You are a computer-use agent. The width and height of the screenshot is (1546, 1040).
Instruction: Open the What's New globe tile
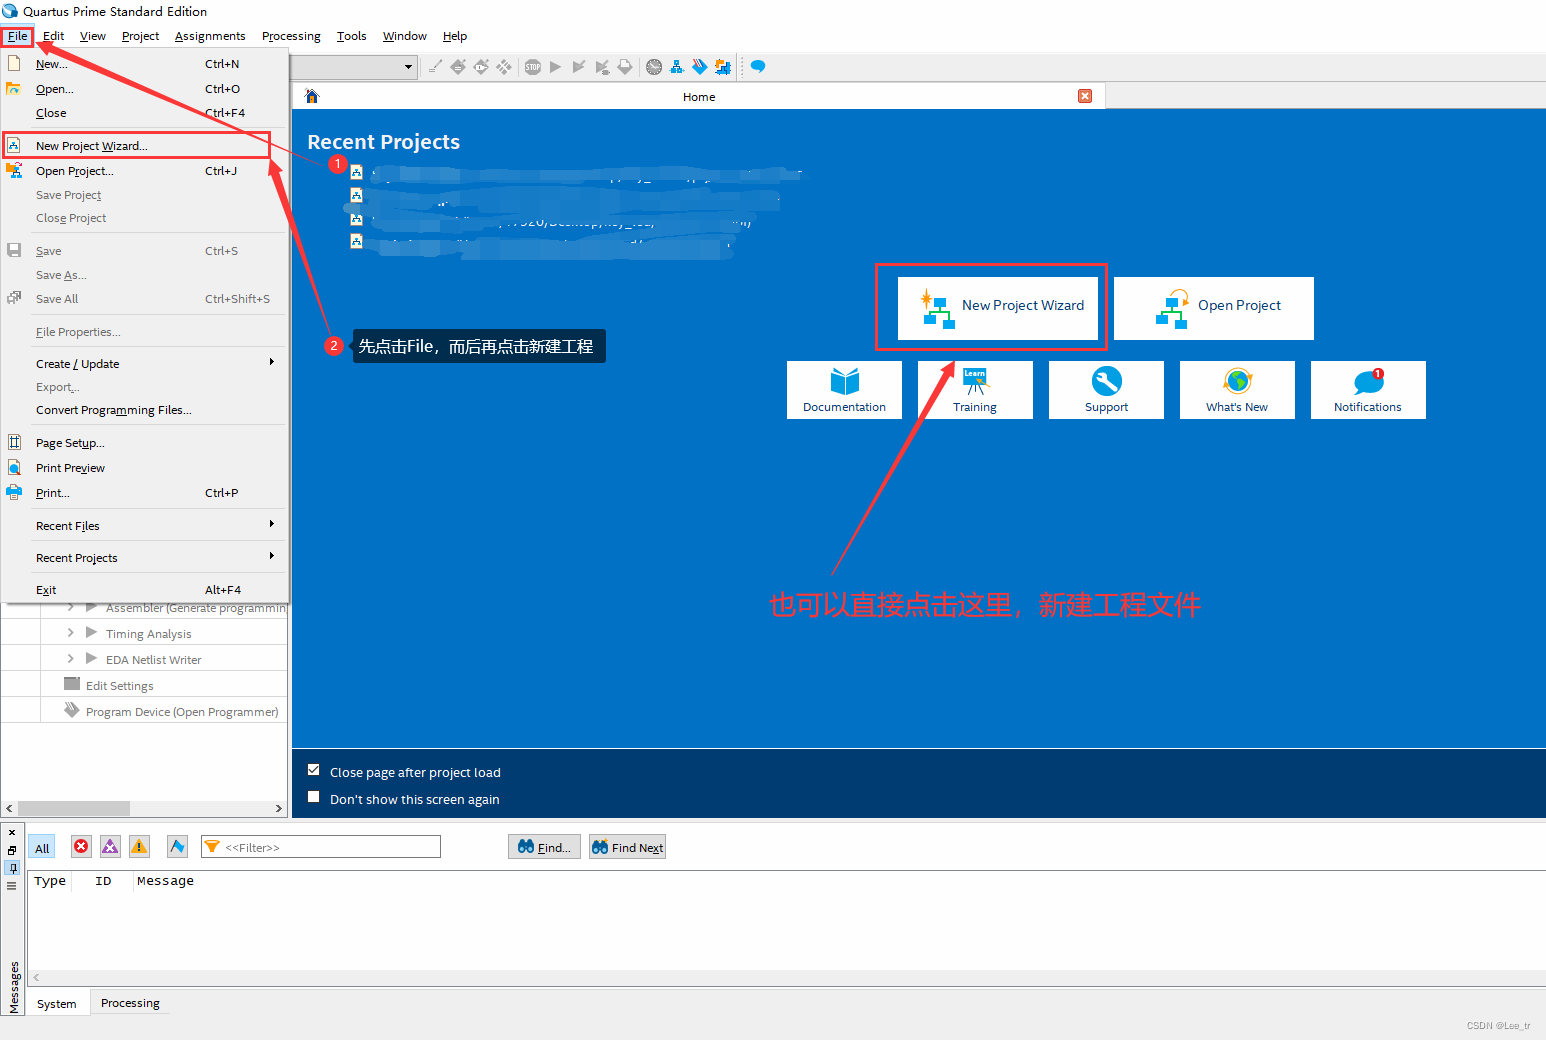(x=1237, y=390)
